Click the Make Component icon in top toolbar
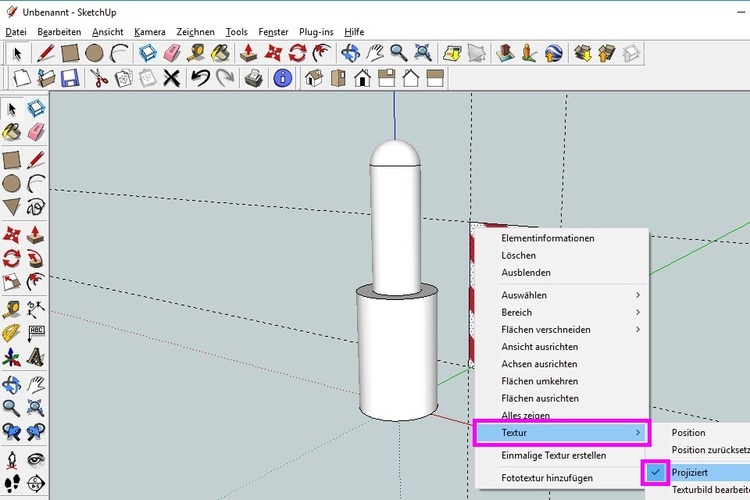The height and width of the screenshot is (500, 750). [x=148, y=53]
